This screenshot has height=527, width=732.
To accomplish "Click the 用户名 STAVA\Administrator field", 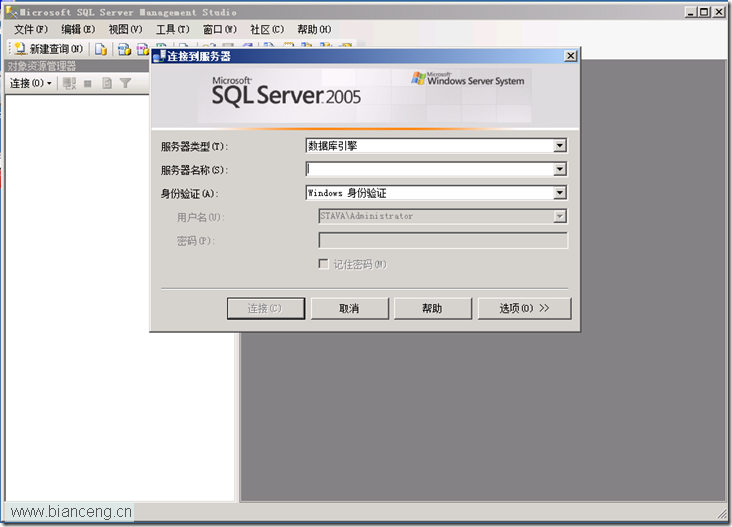I will click(x=443, y=216).
